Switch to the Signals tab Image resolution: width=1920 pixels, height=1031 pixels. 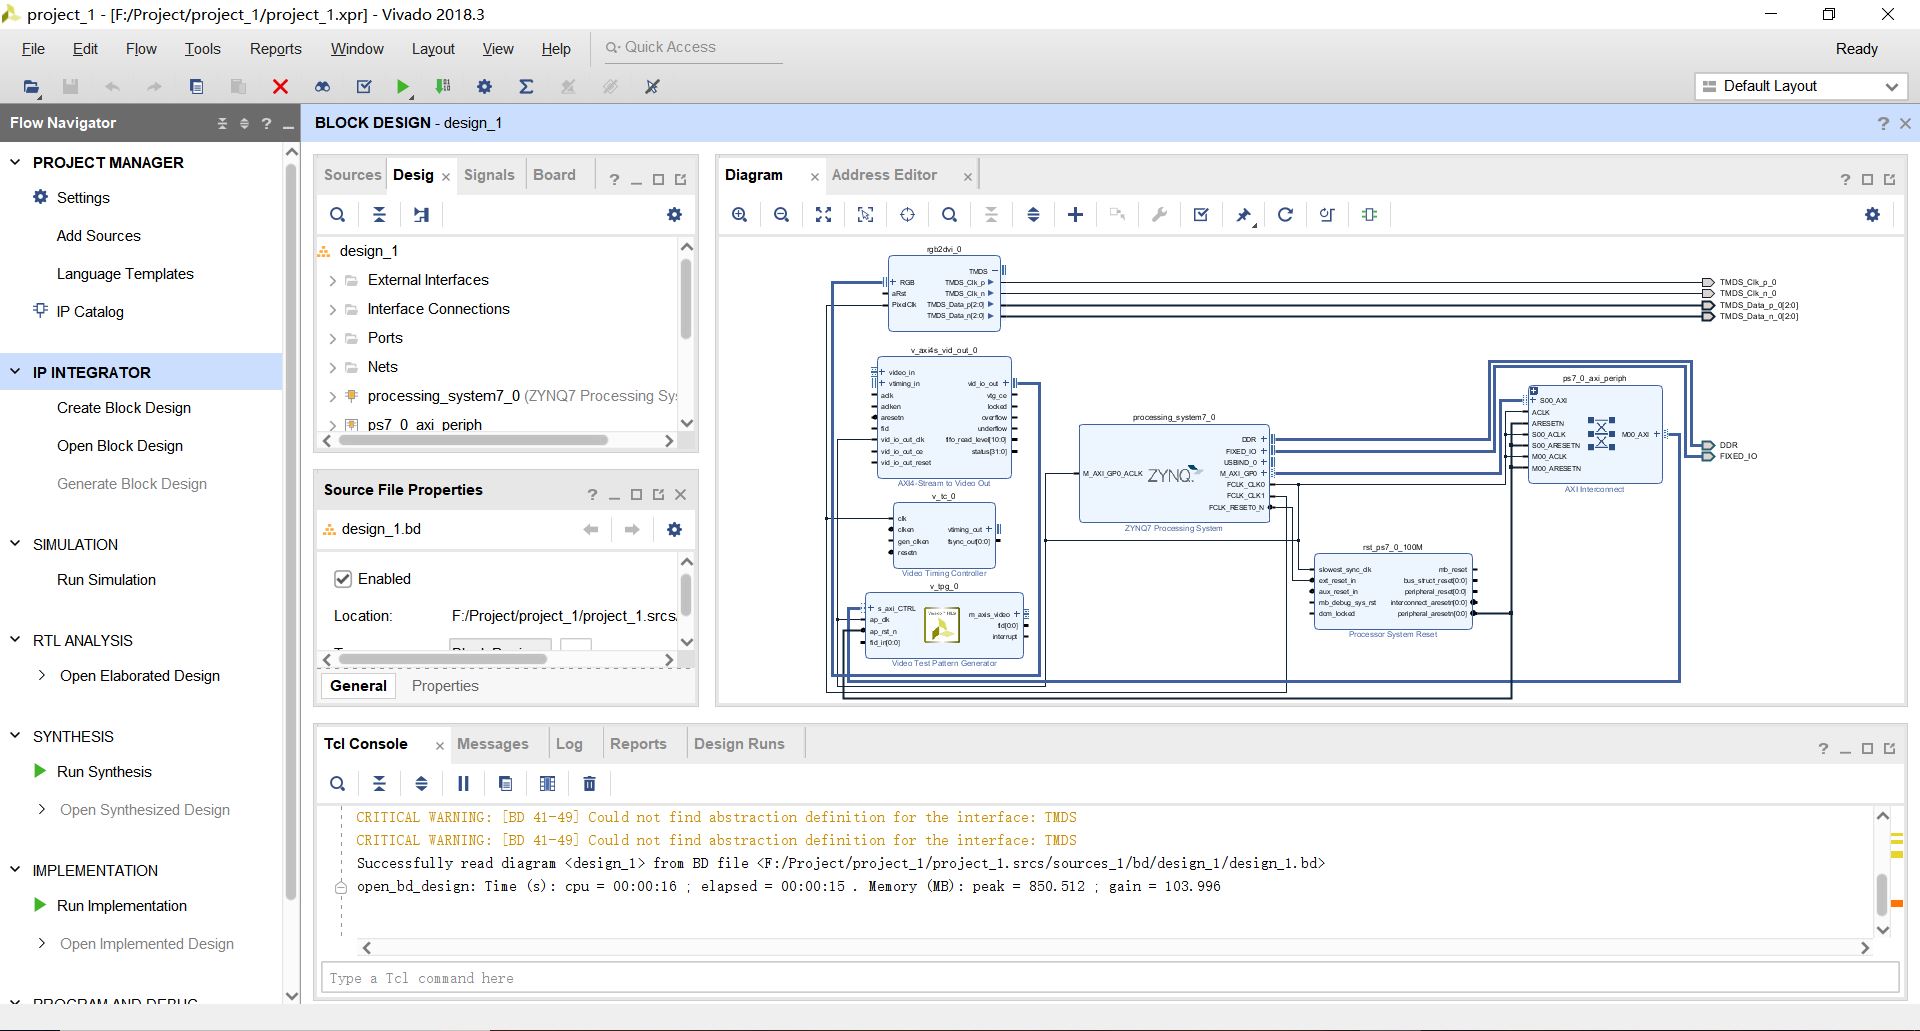tap(489, 175)
